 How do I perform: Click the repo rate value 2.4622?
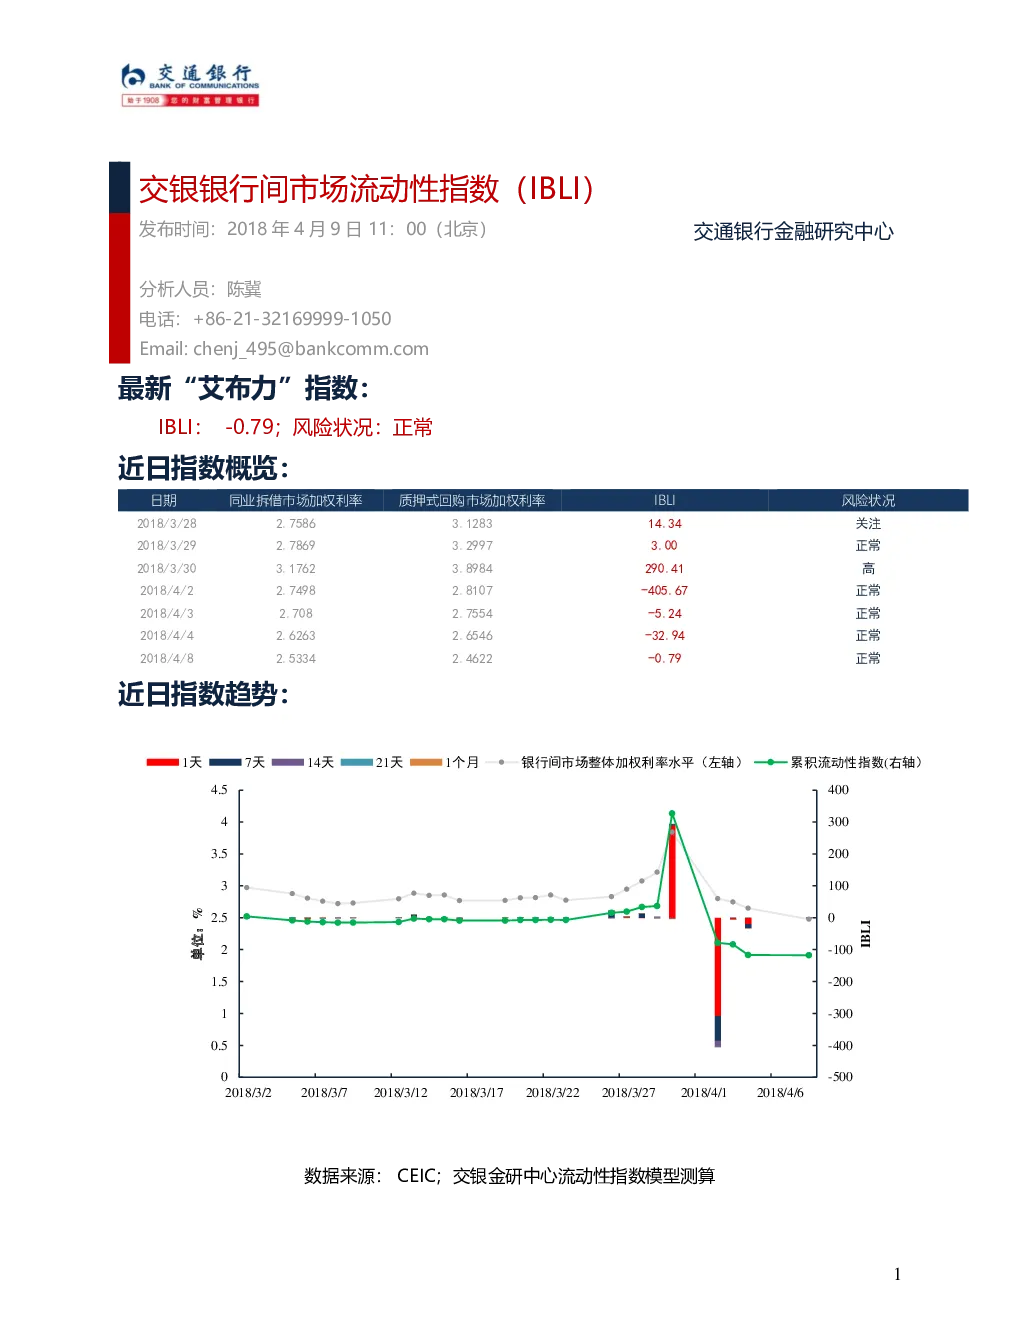point(472,658)
